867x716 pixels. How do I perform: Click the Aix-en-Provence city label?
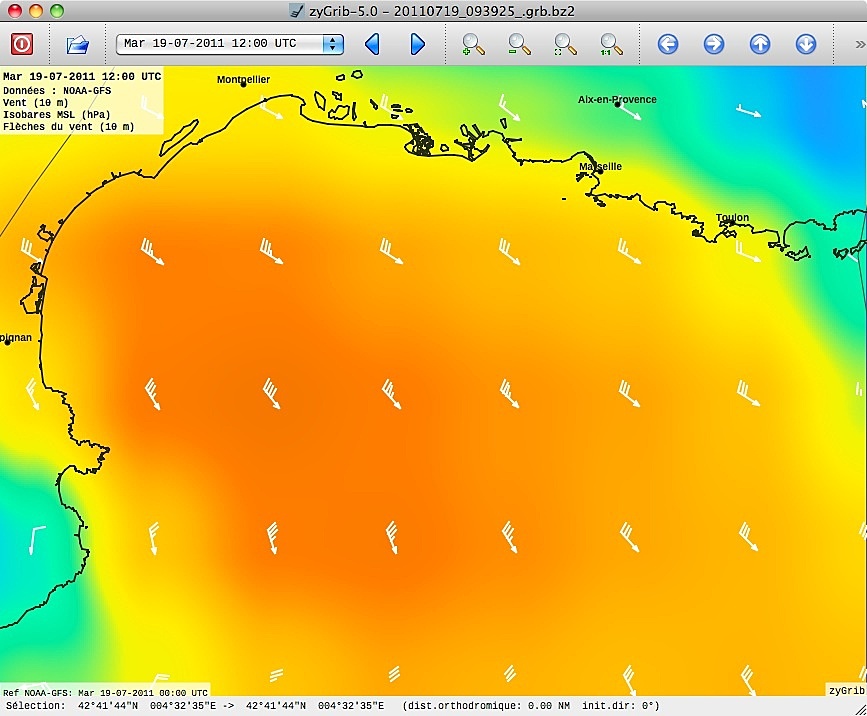(617, 99)
